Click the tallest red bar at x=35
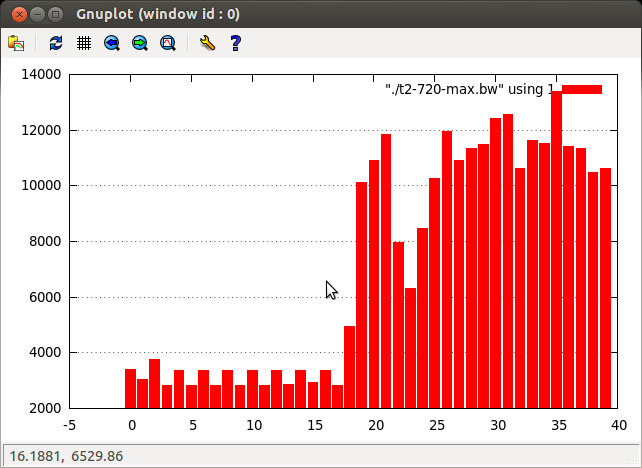This screenshot has height=468, width=642. pyautogui.click(x=556, y=250)
